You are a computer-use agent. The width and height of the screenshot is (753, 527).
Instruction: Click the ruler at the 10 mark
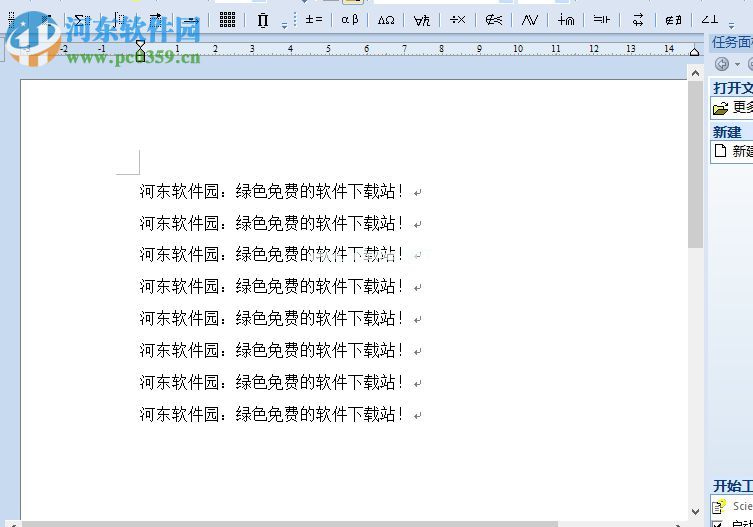click(518, 49)
